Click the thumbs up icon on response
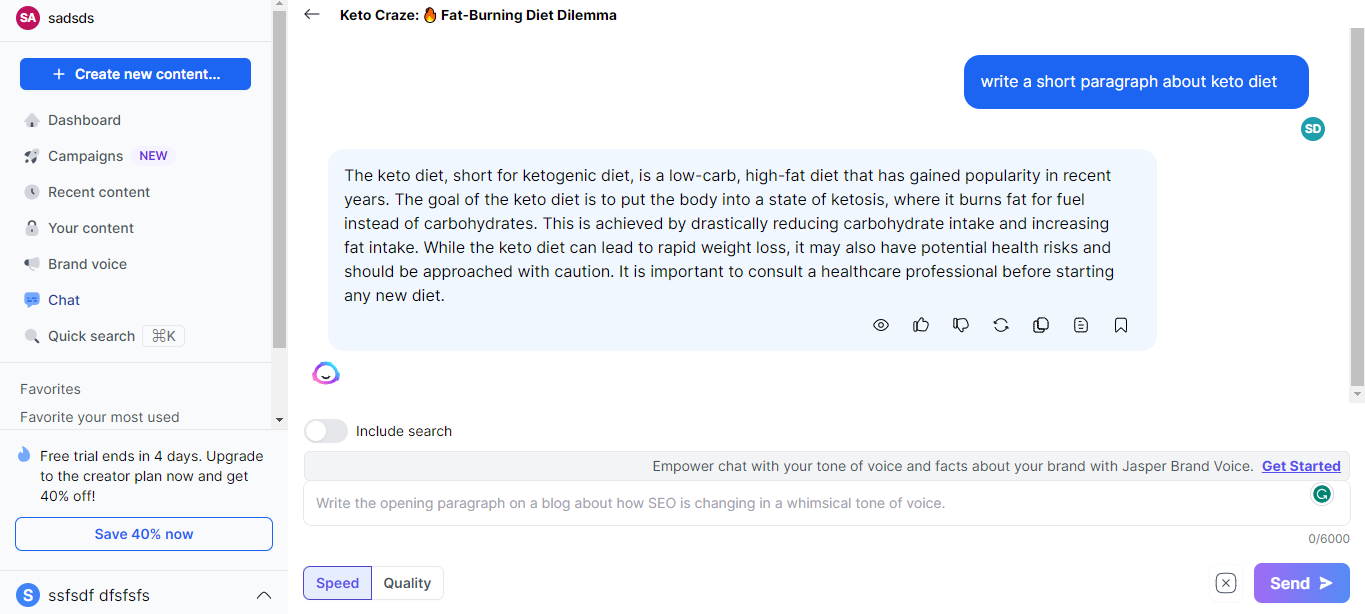The image size is (1365, 614). tap(921, 325)
